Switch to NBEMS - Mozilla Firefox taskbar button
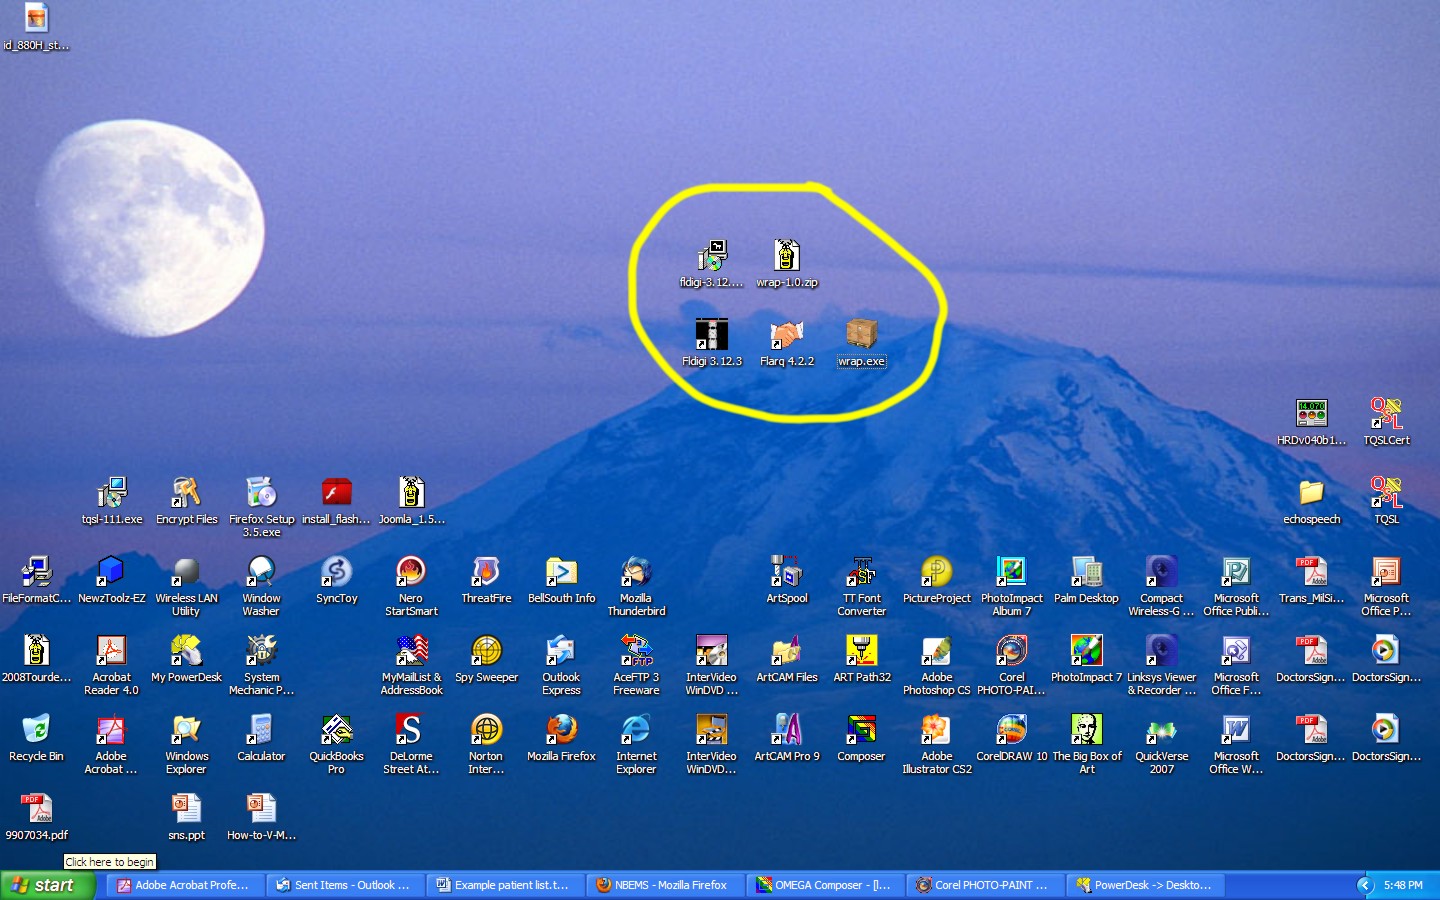1440x900 pixels. (x=665, y=885)
